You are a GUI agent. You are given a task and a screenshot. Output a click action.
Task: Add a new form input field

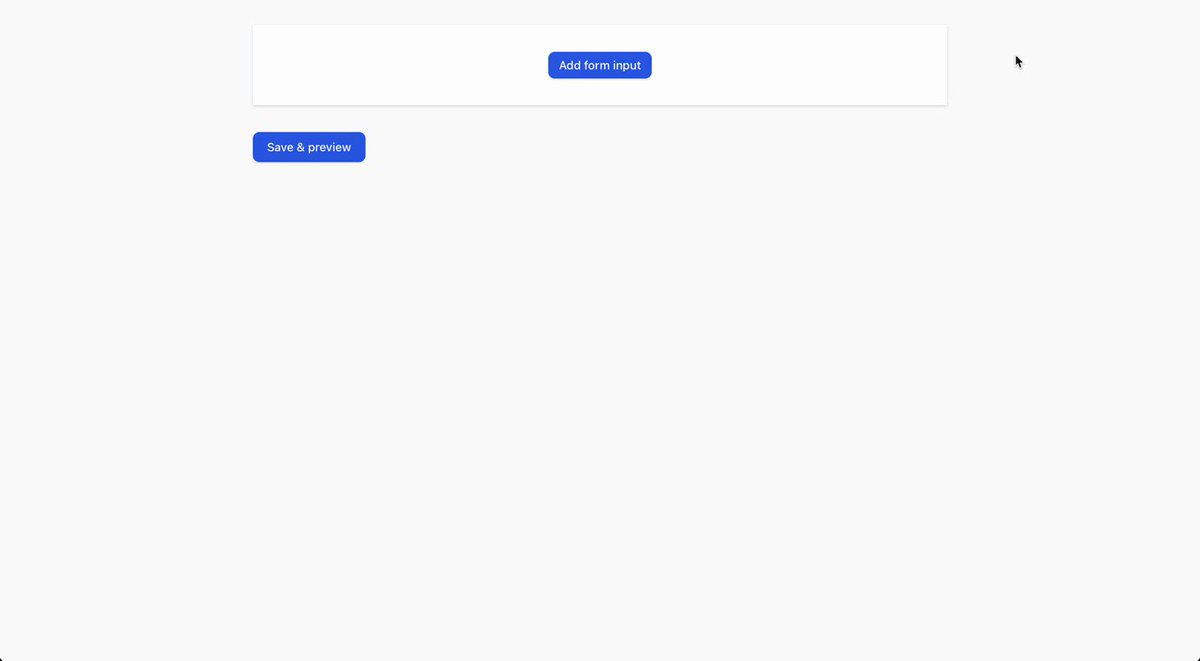[599, 65]
